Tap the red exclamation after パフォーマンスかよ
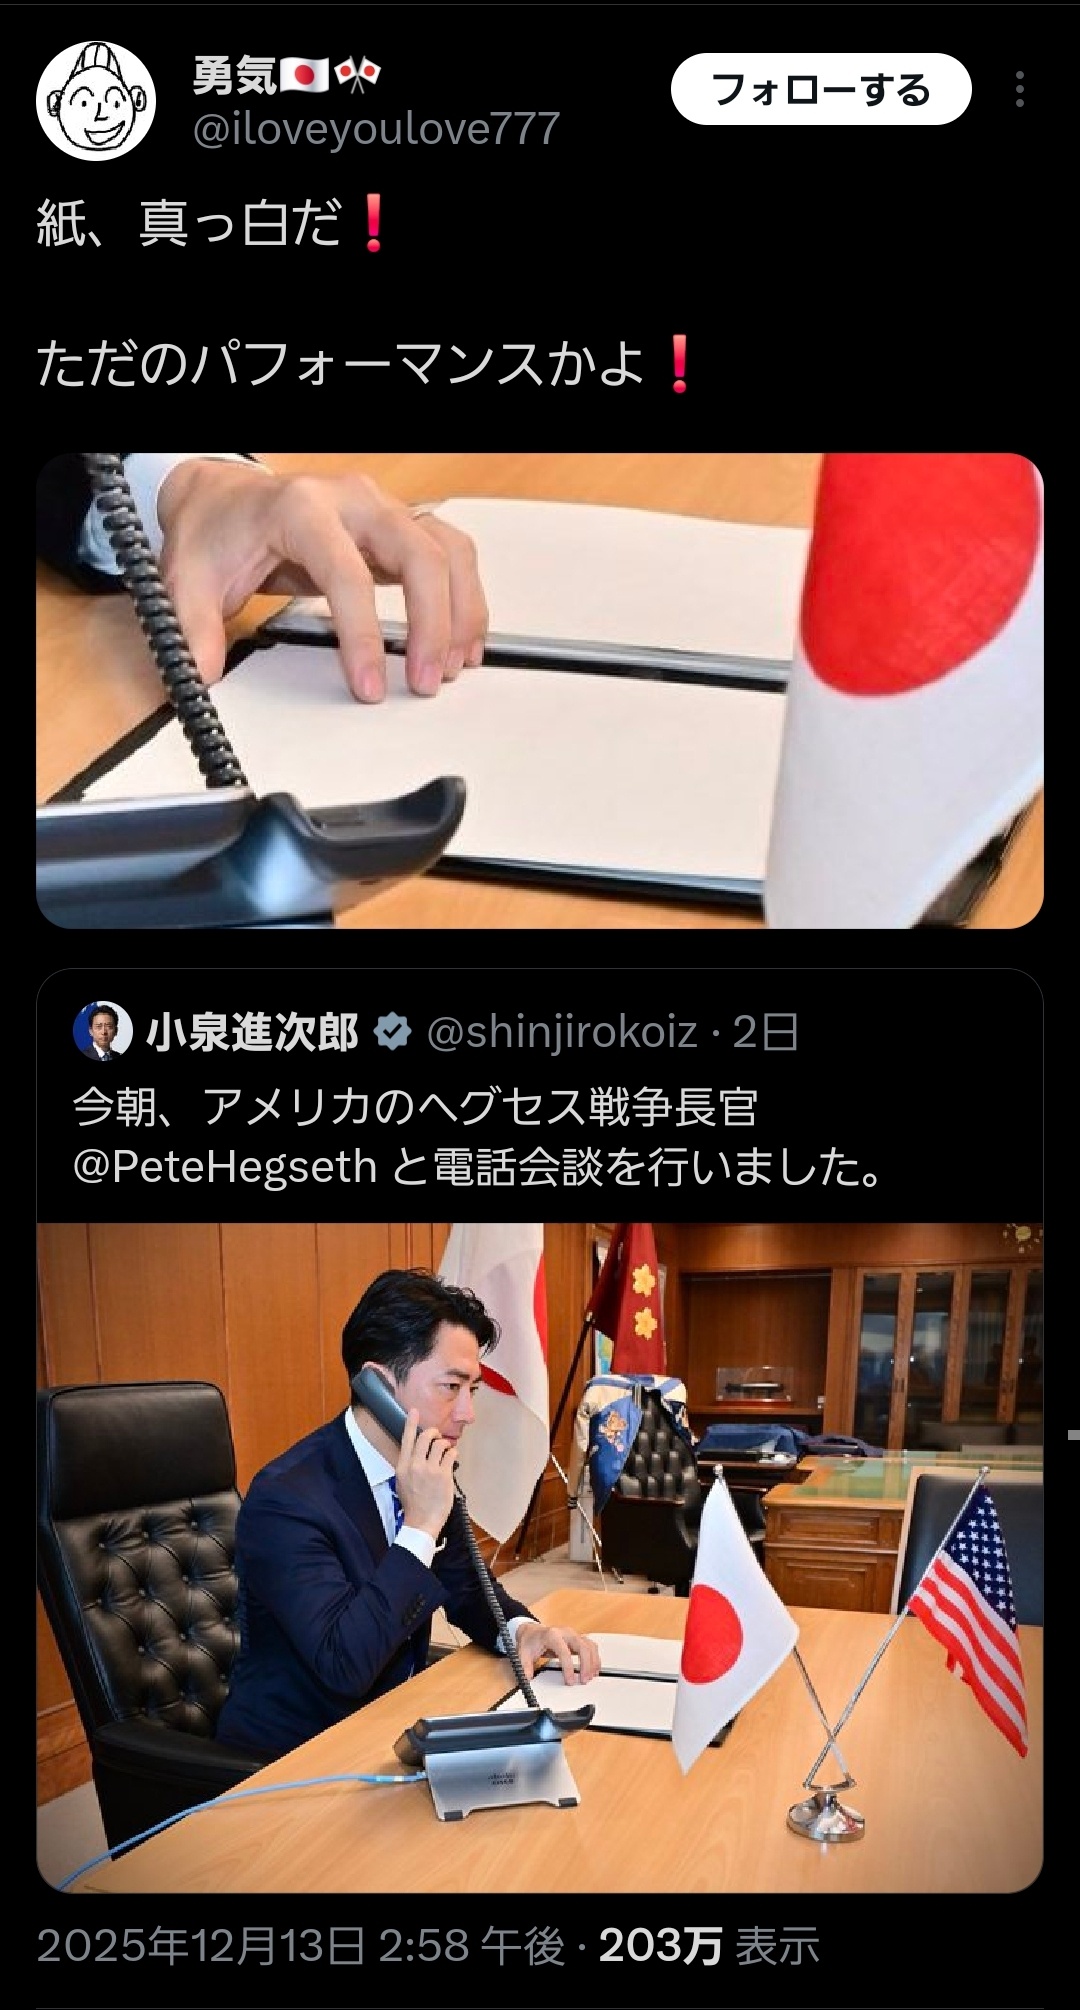The height and width of the screenshot is (2010, 1080). pyautogui.click(x=679, y=363)
